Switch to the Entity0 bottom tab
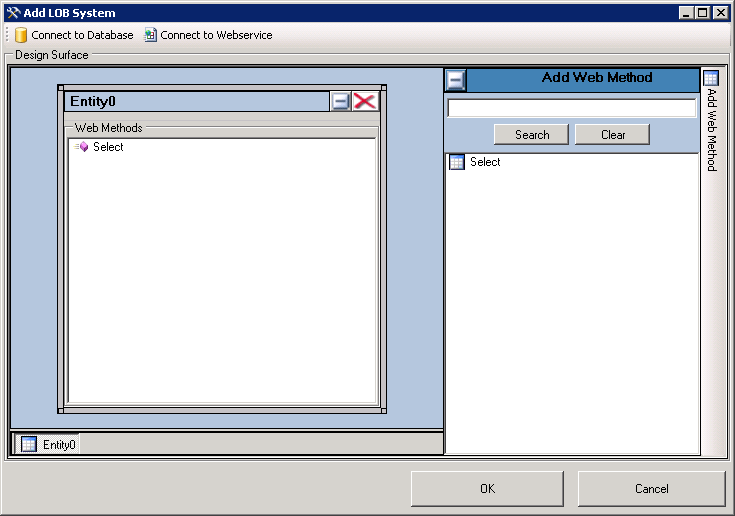Screen dimensions: 735x516 pyautogui.click(x=47, y=444)
